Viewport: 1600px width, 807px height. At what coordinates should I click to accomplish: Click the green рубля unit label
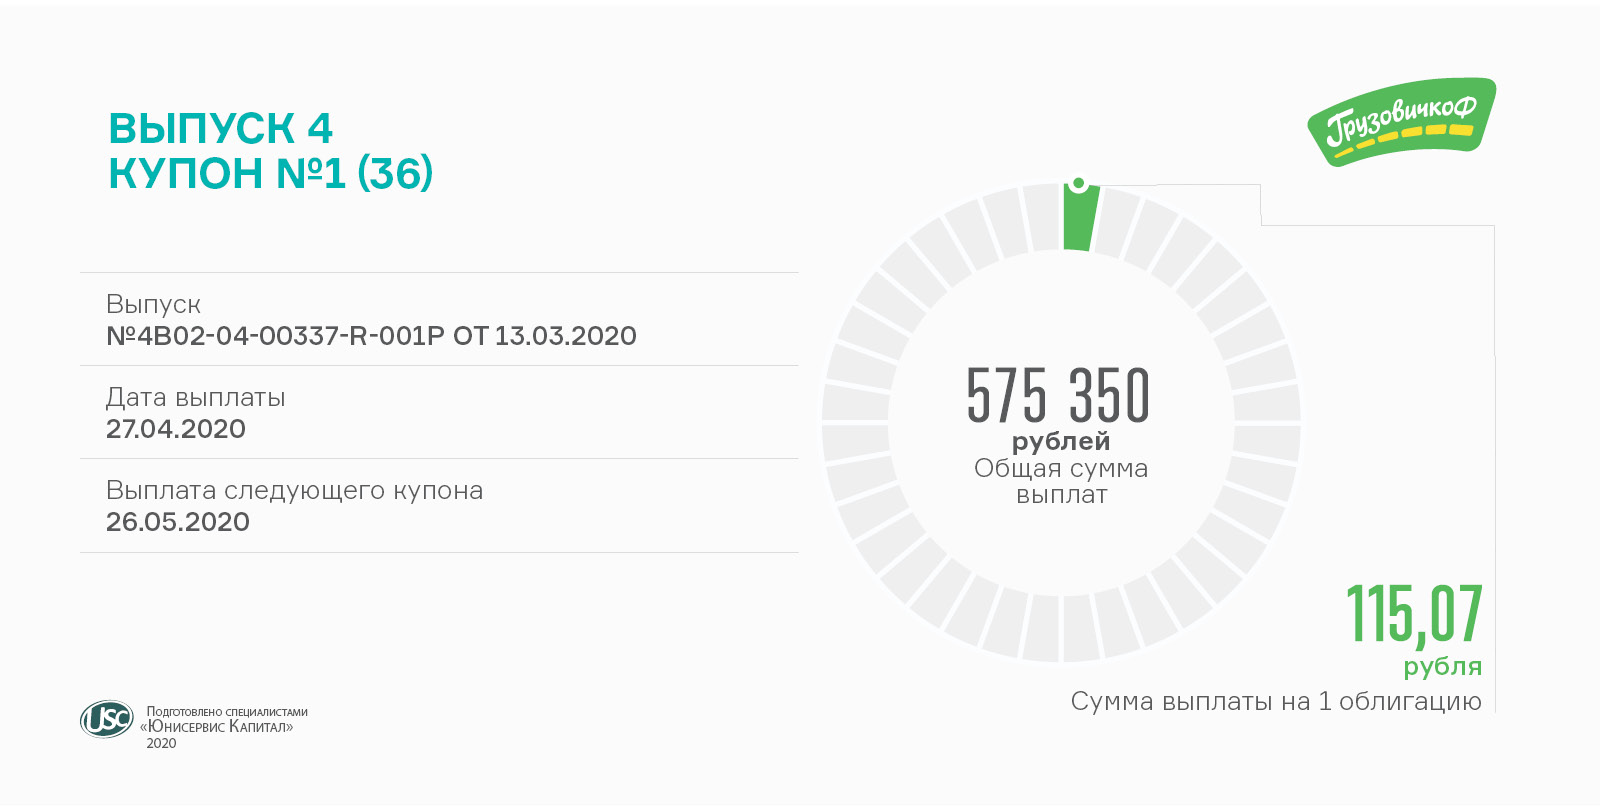point(1442,666)
